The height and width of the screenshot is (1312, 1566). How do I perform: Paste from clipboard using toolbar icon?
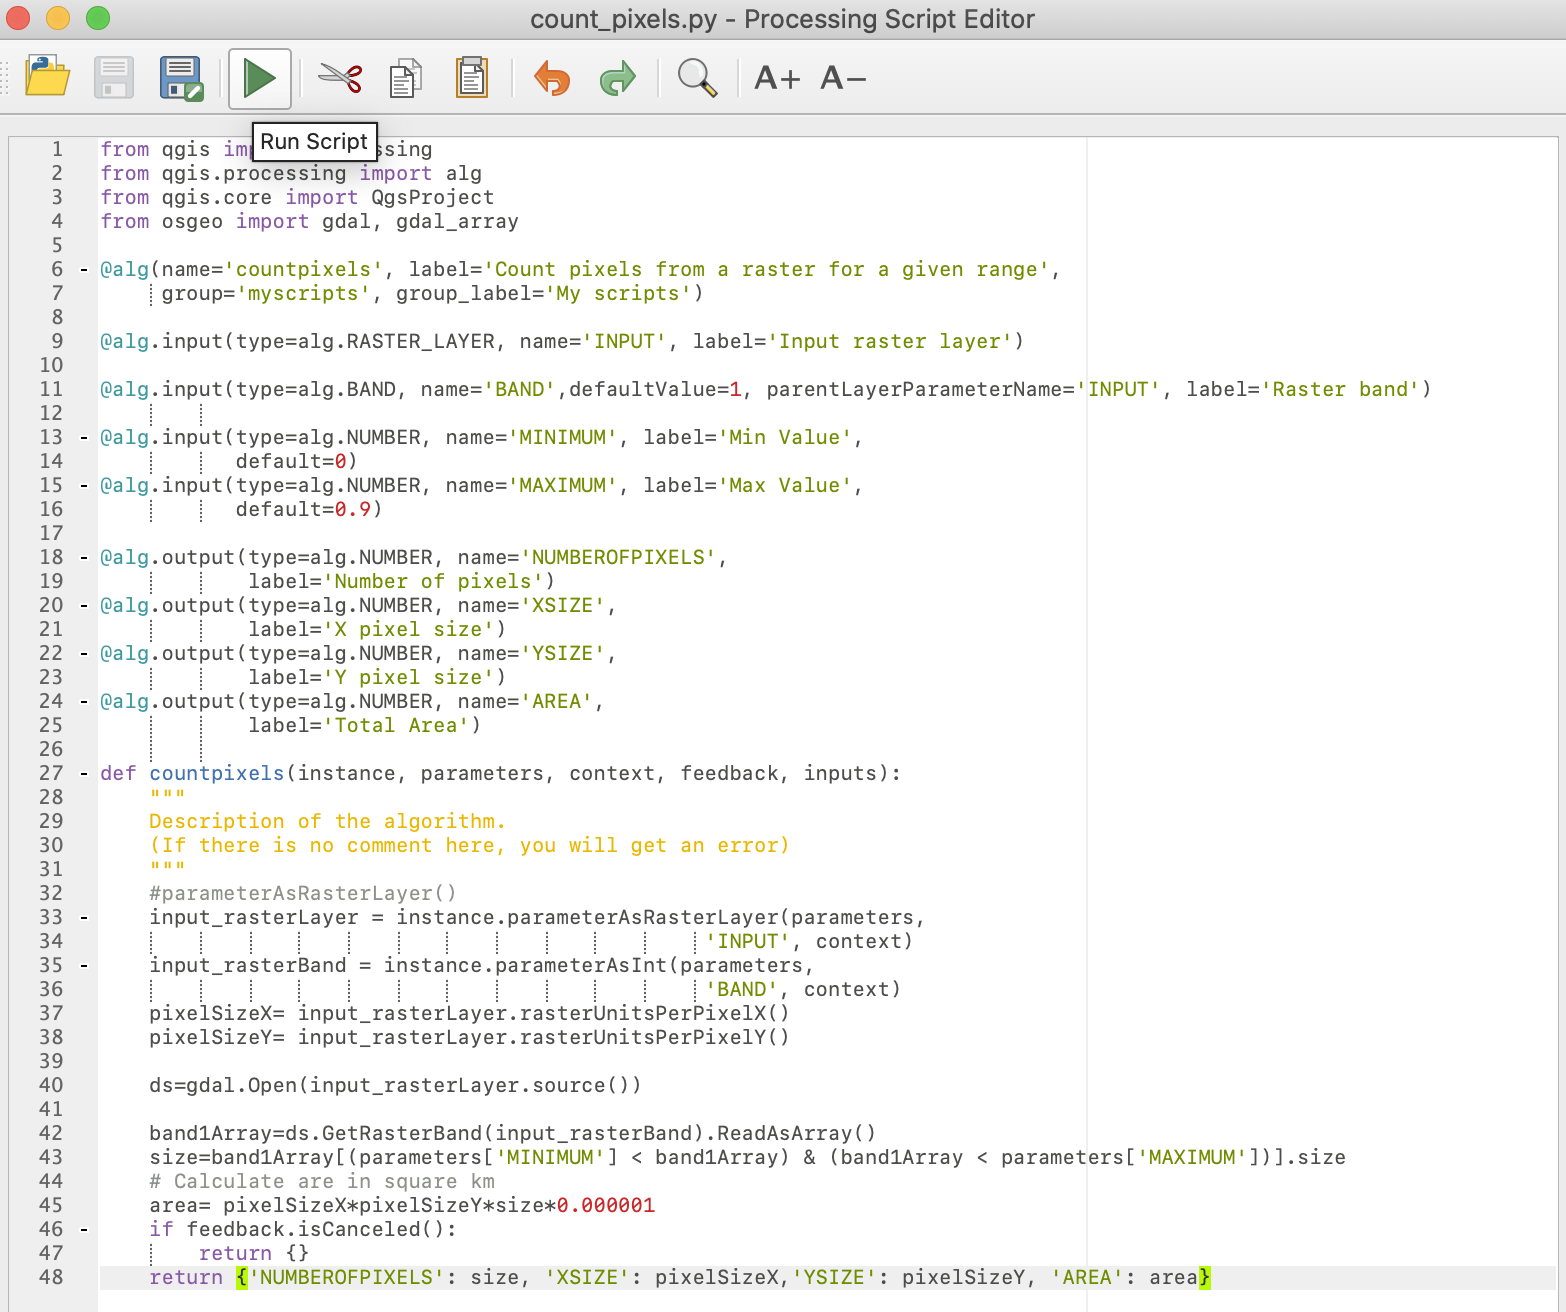click(472, 77)
